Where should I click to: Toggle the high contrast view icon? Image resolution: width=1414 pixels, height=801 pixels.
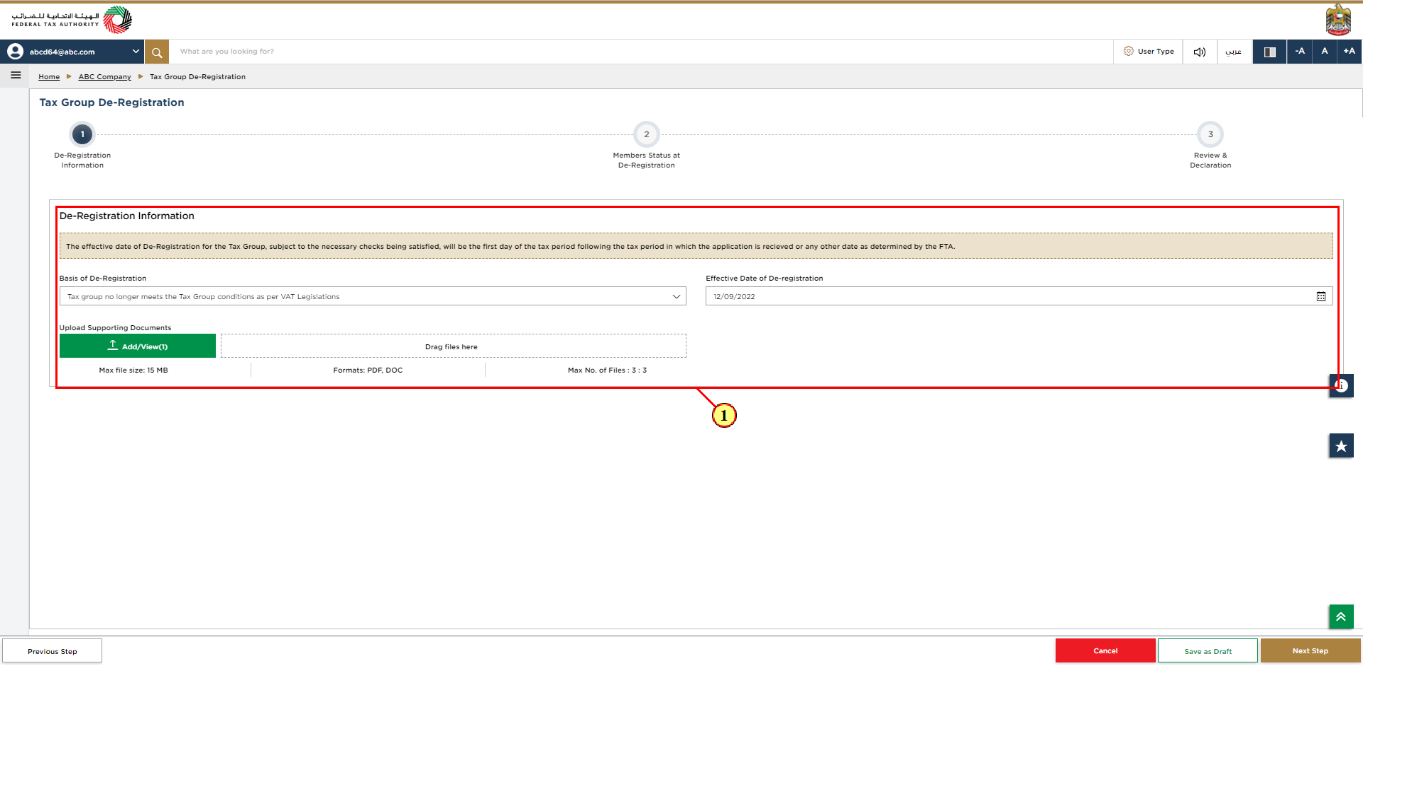tap(1270, 52)
